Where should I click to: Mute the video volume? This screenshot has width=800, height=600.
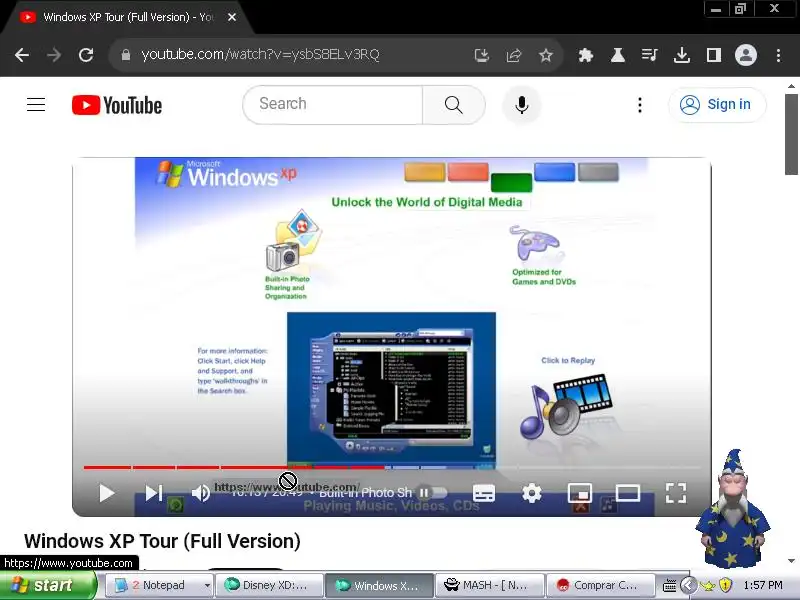(201, 493)
